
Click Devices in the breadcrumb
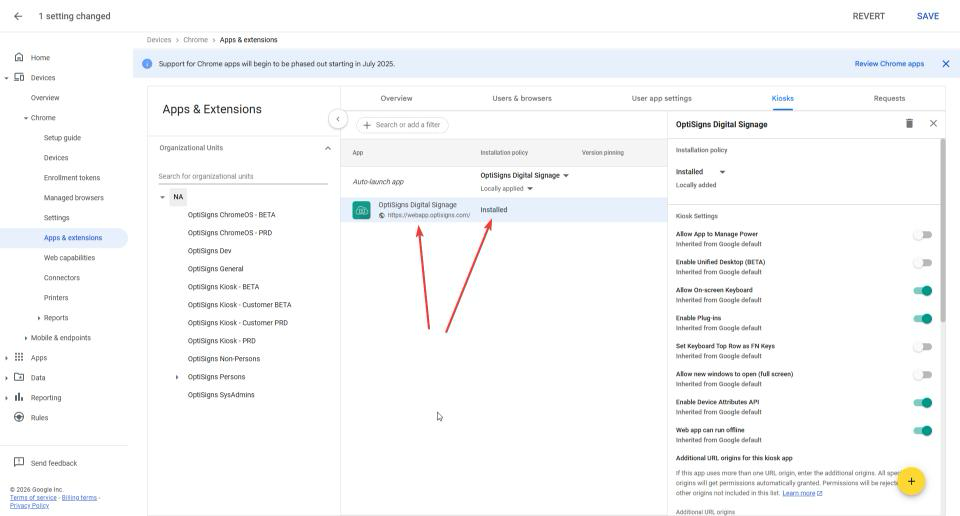click(159, 40)
